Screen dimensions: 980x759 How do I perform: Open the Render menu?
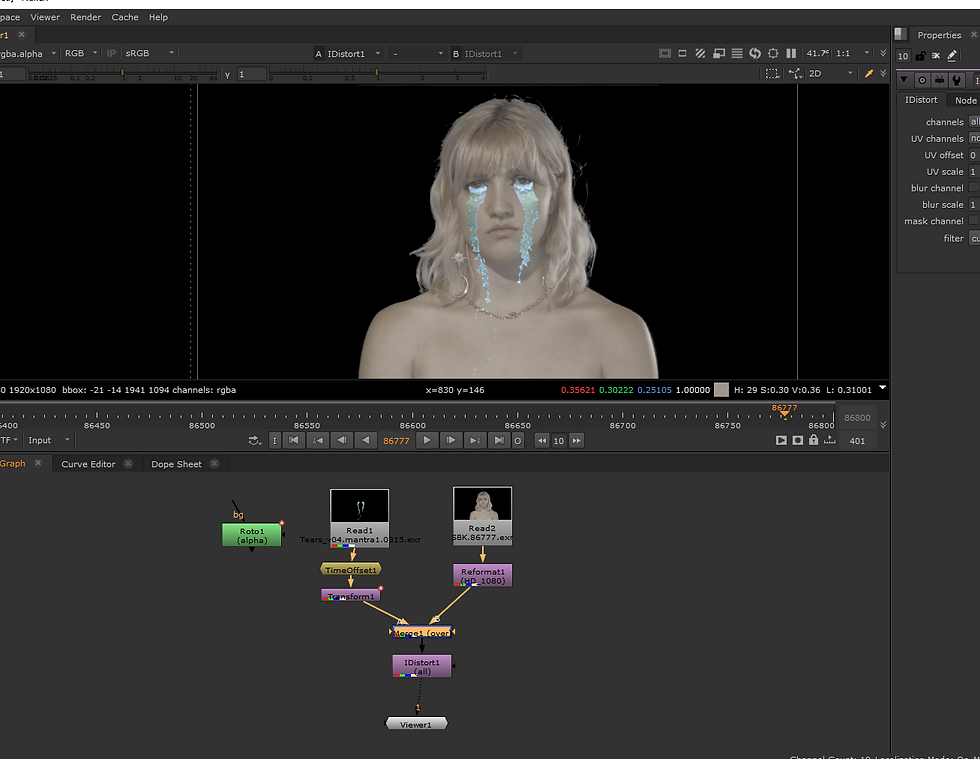coord(85,17)
